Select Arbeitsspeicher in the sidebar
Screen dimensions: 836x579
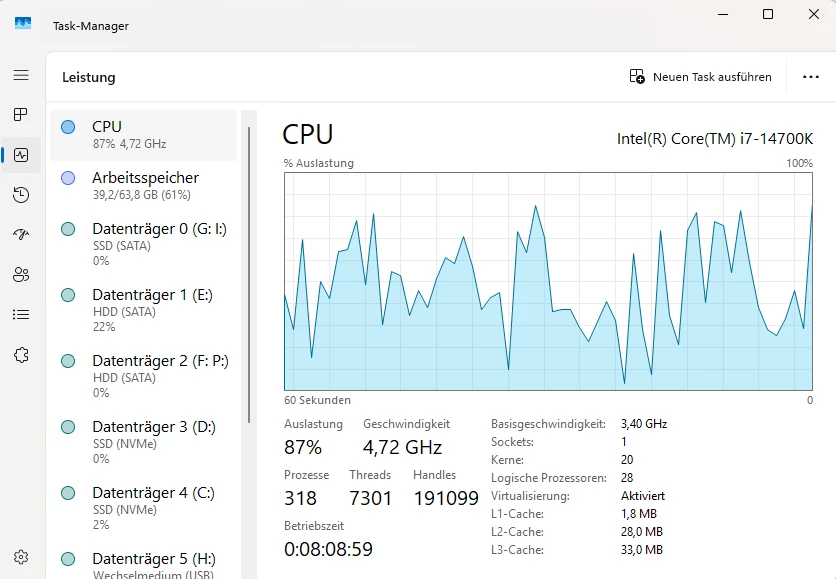(143, 186)
